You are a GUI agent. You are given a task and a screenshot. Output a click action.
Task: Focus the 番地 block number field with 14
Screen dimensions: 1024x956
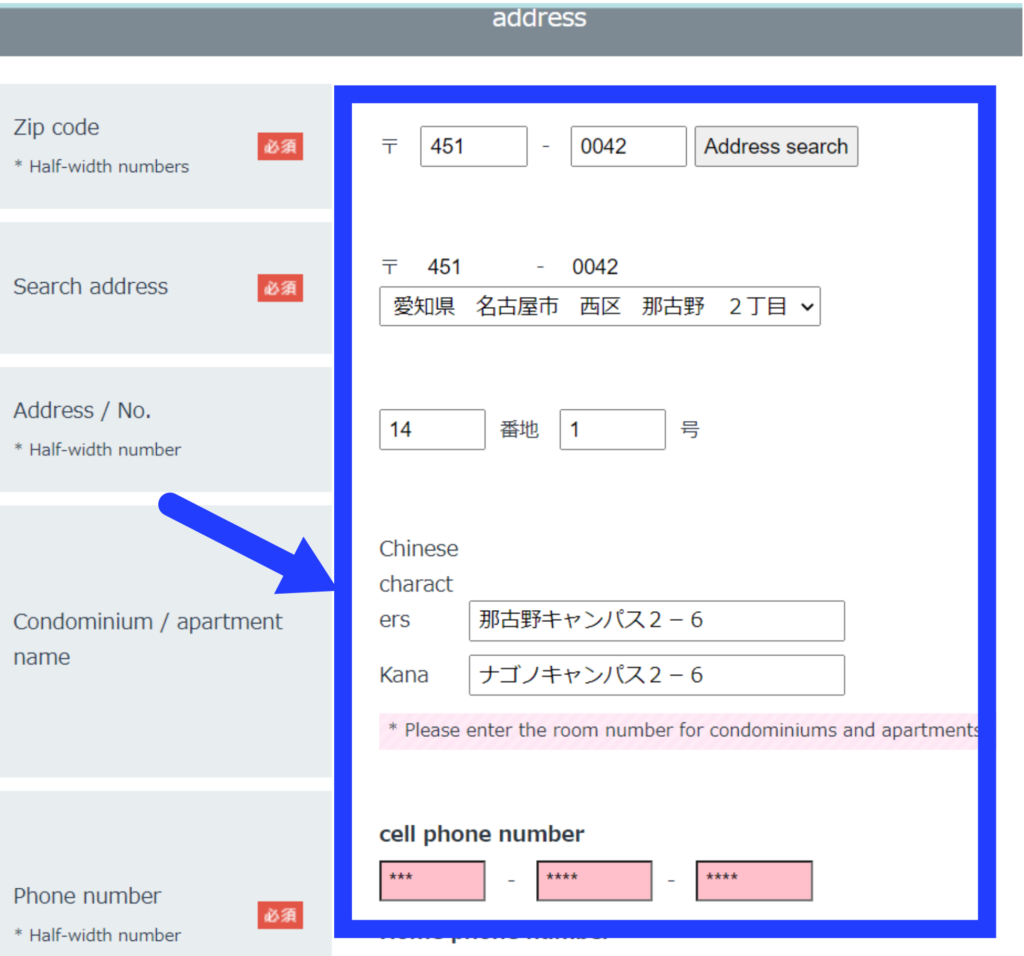click(x=432, y=429)
